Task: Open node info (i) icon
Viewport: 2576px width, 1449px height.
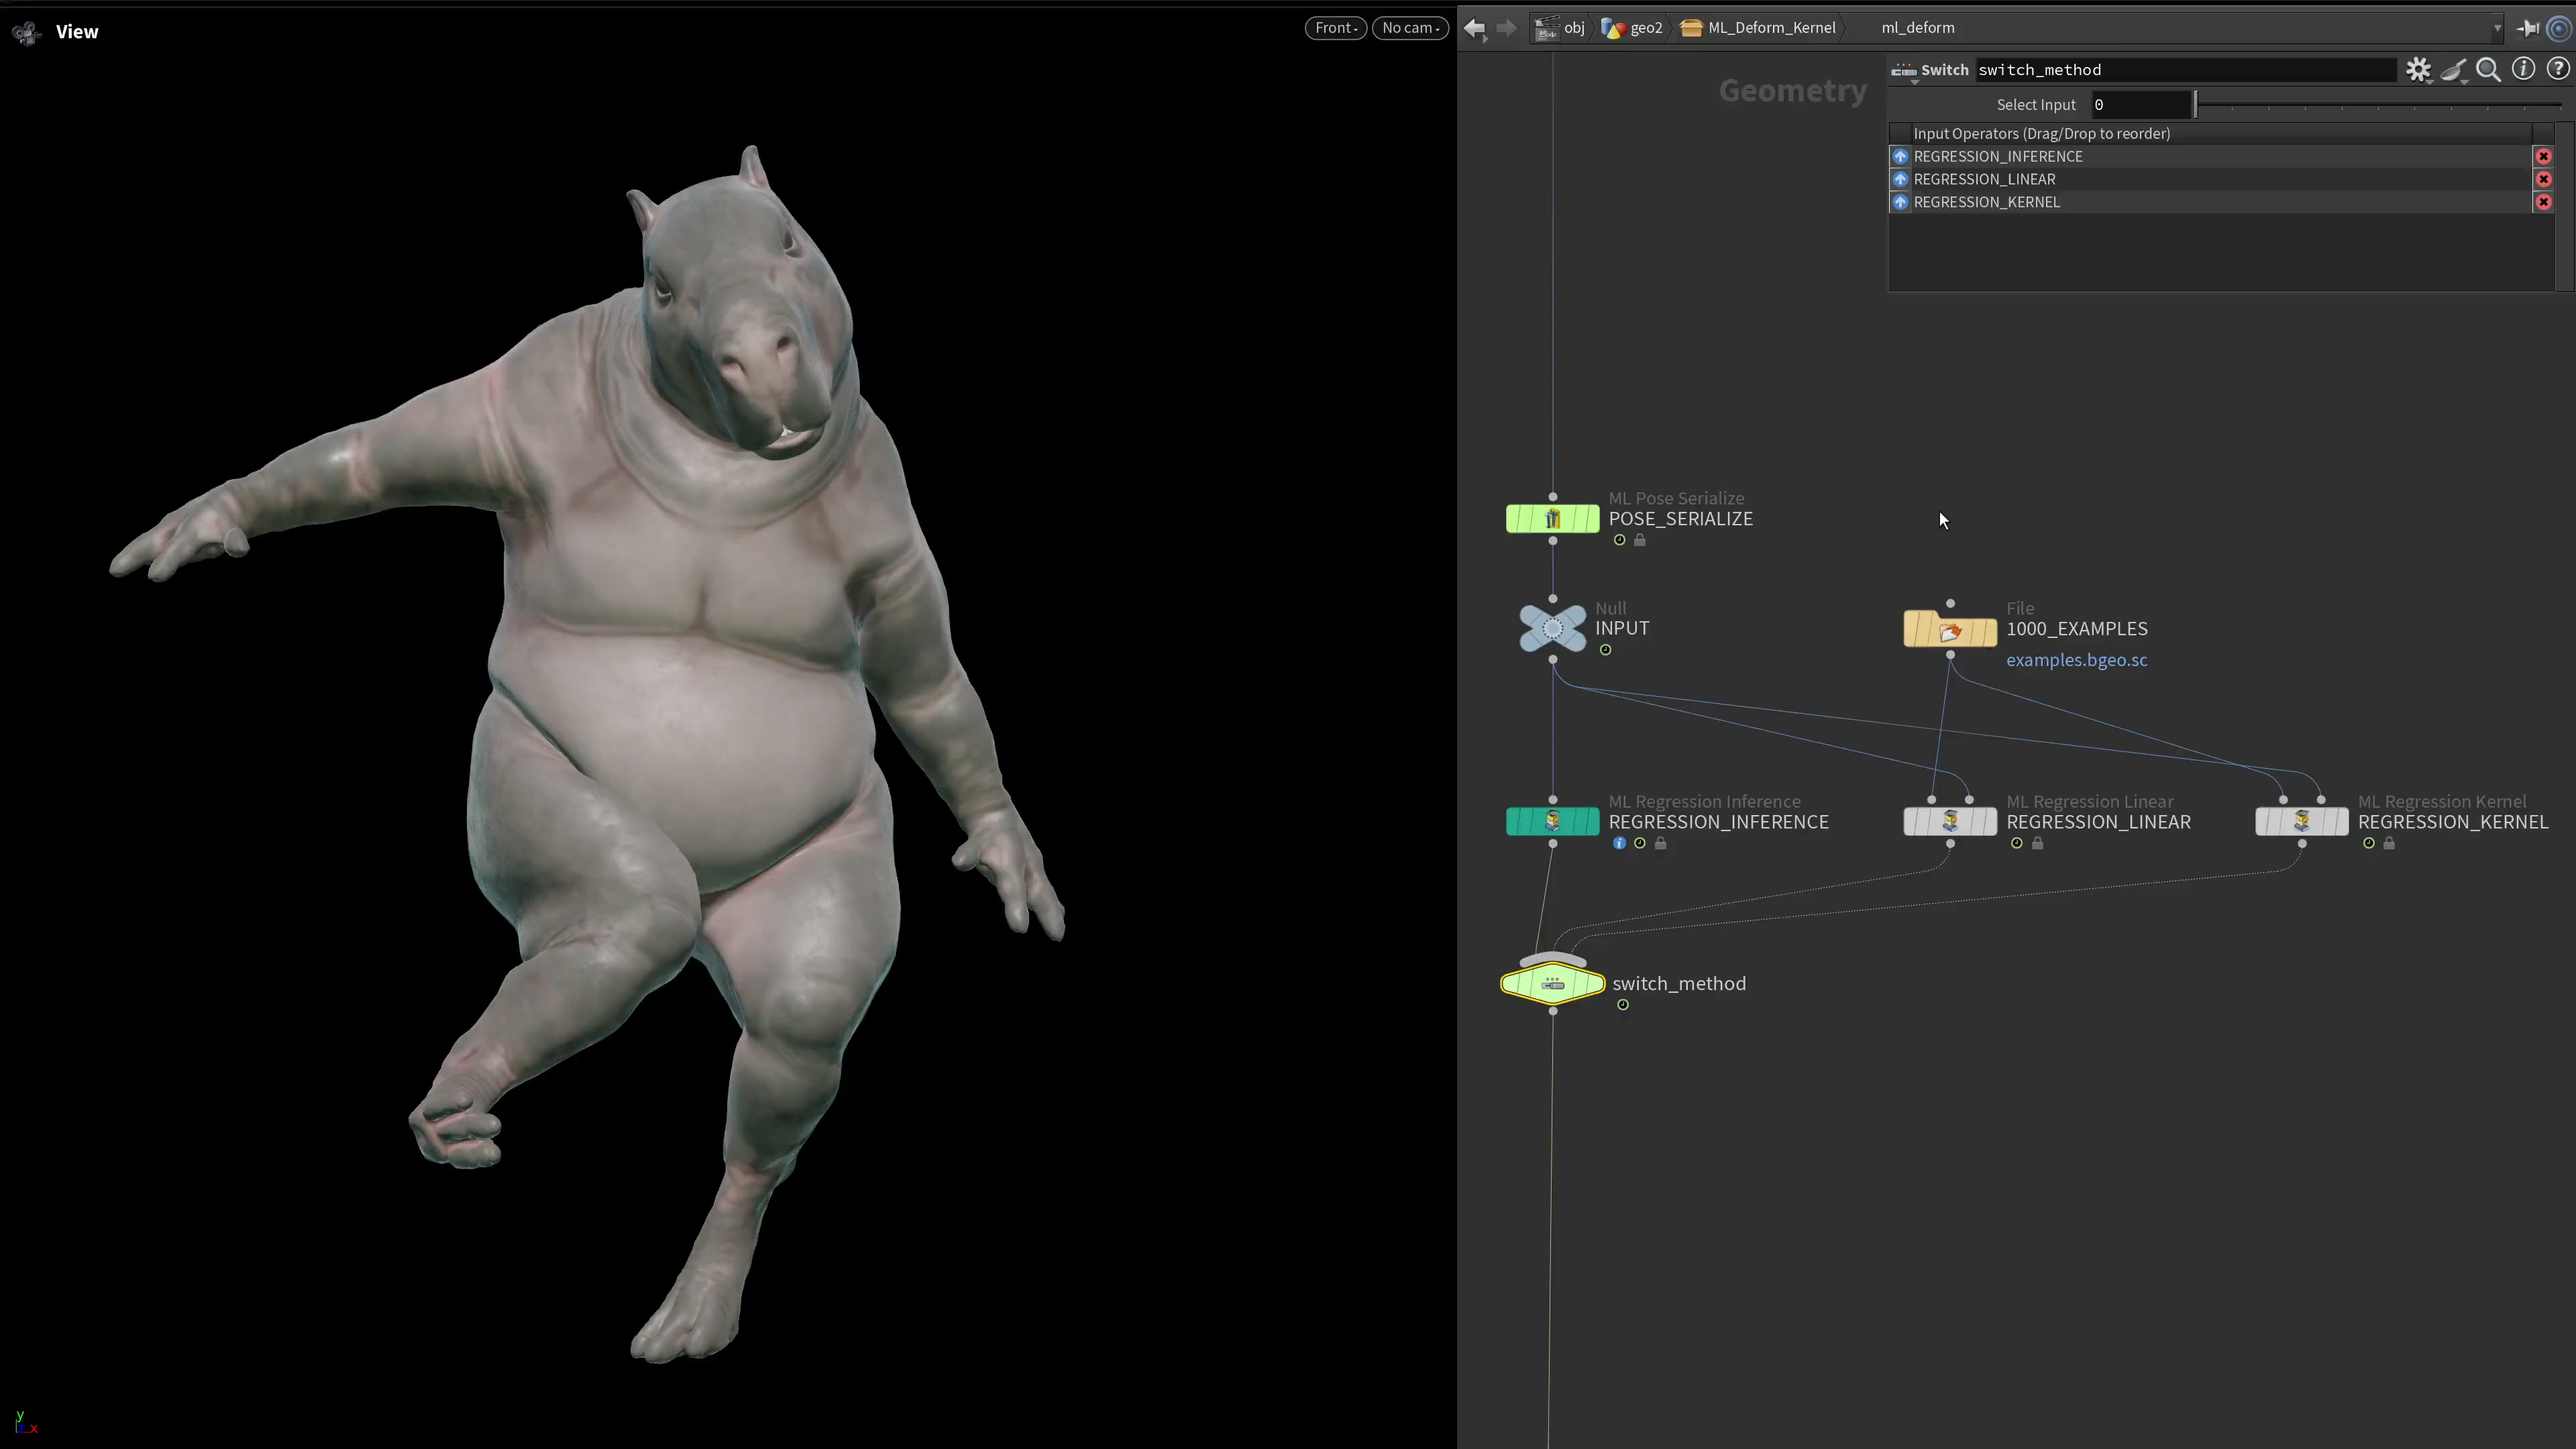Action: (x=2523, y=69)
